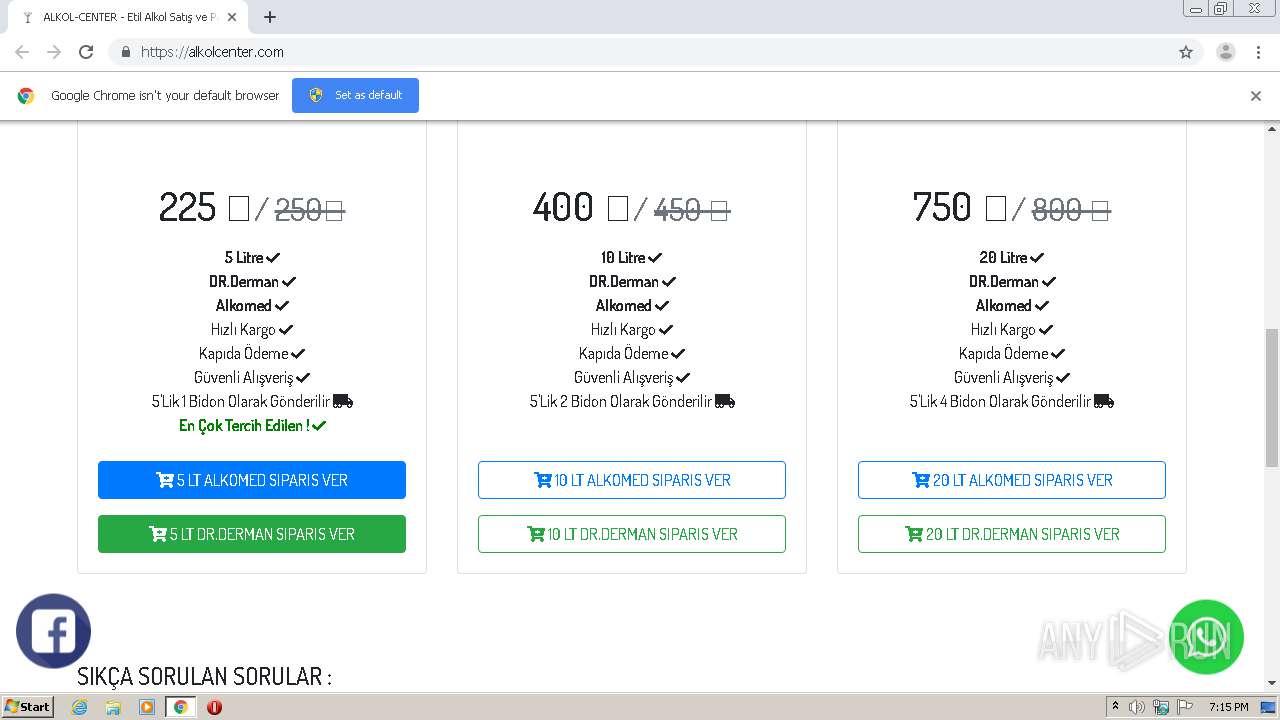
Task: Click '5'Lik 4 Bidon Olarak Gönderilir' text
Action: click(x=1001, y=401)
